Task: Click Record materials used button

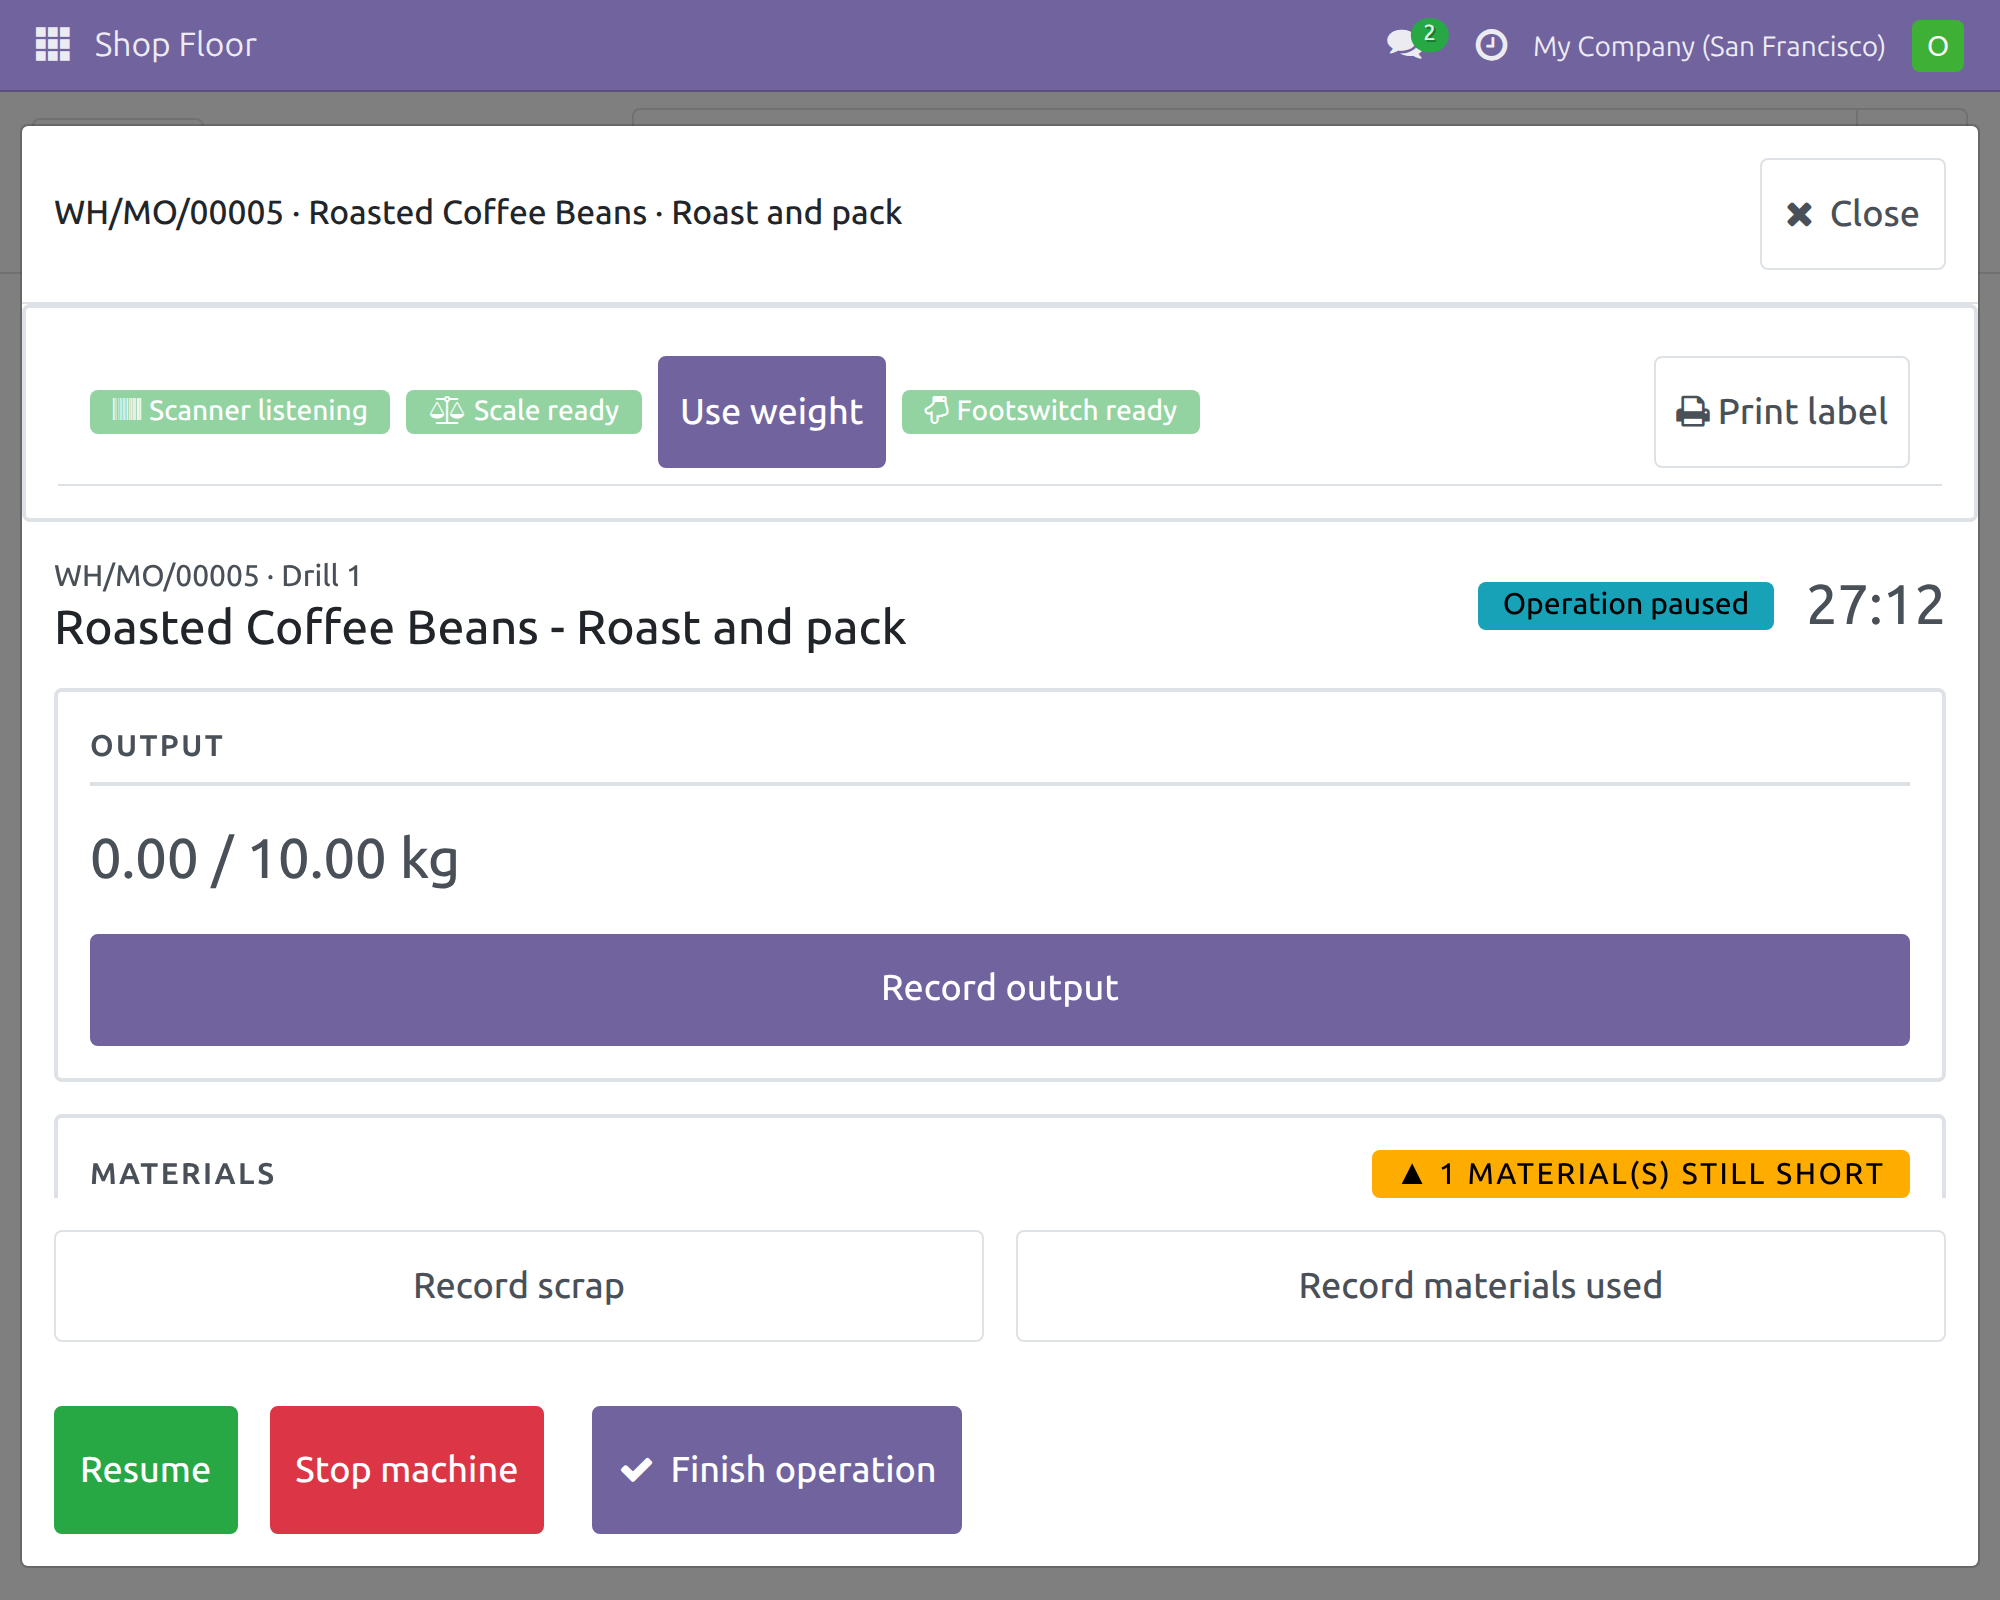Action: pyautogui.click(x=1481, y=1286)
